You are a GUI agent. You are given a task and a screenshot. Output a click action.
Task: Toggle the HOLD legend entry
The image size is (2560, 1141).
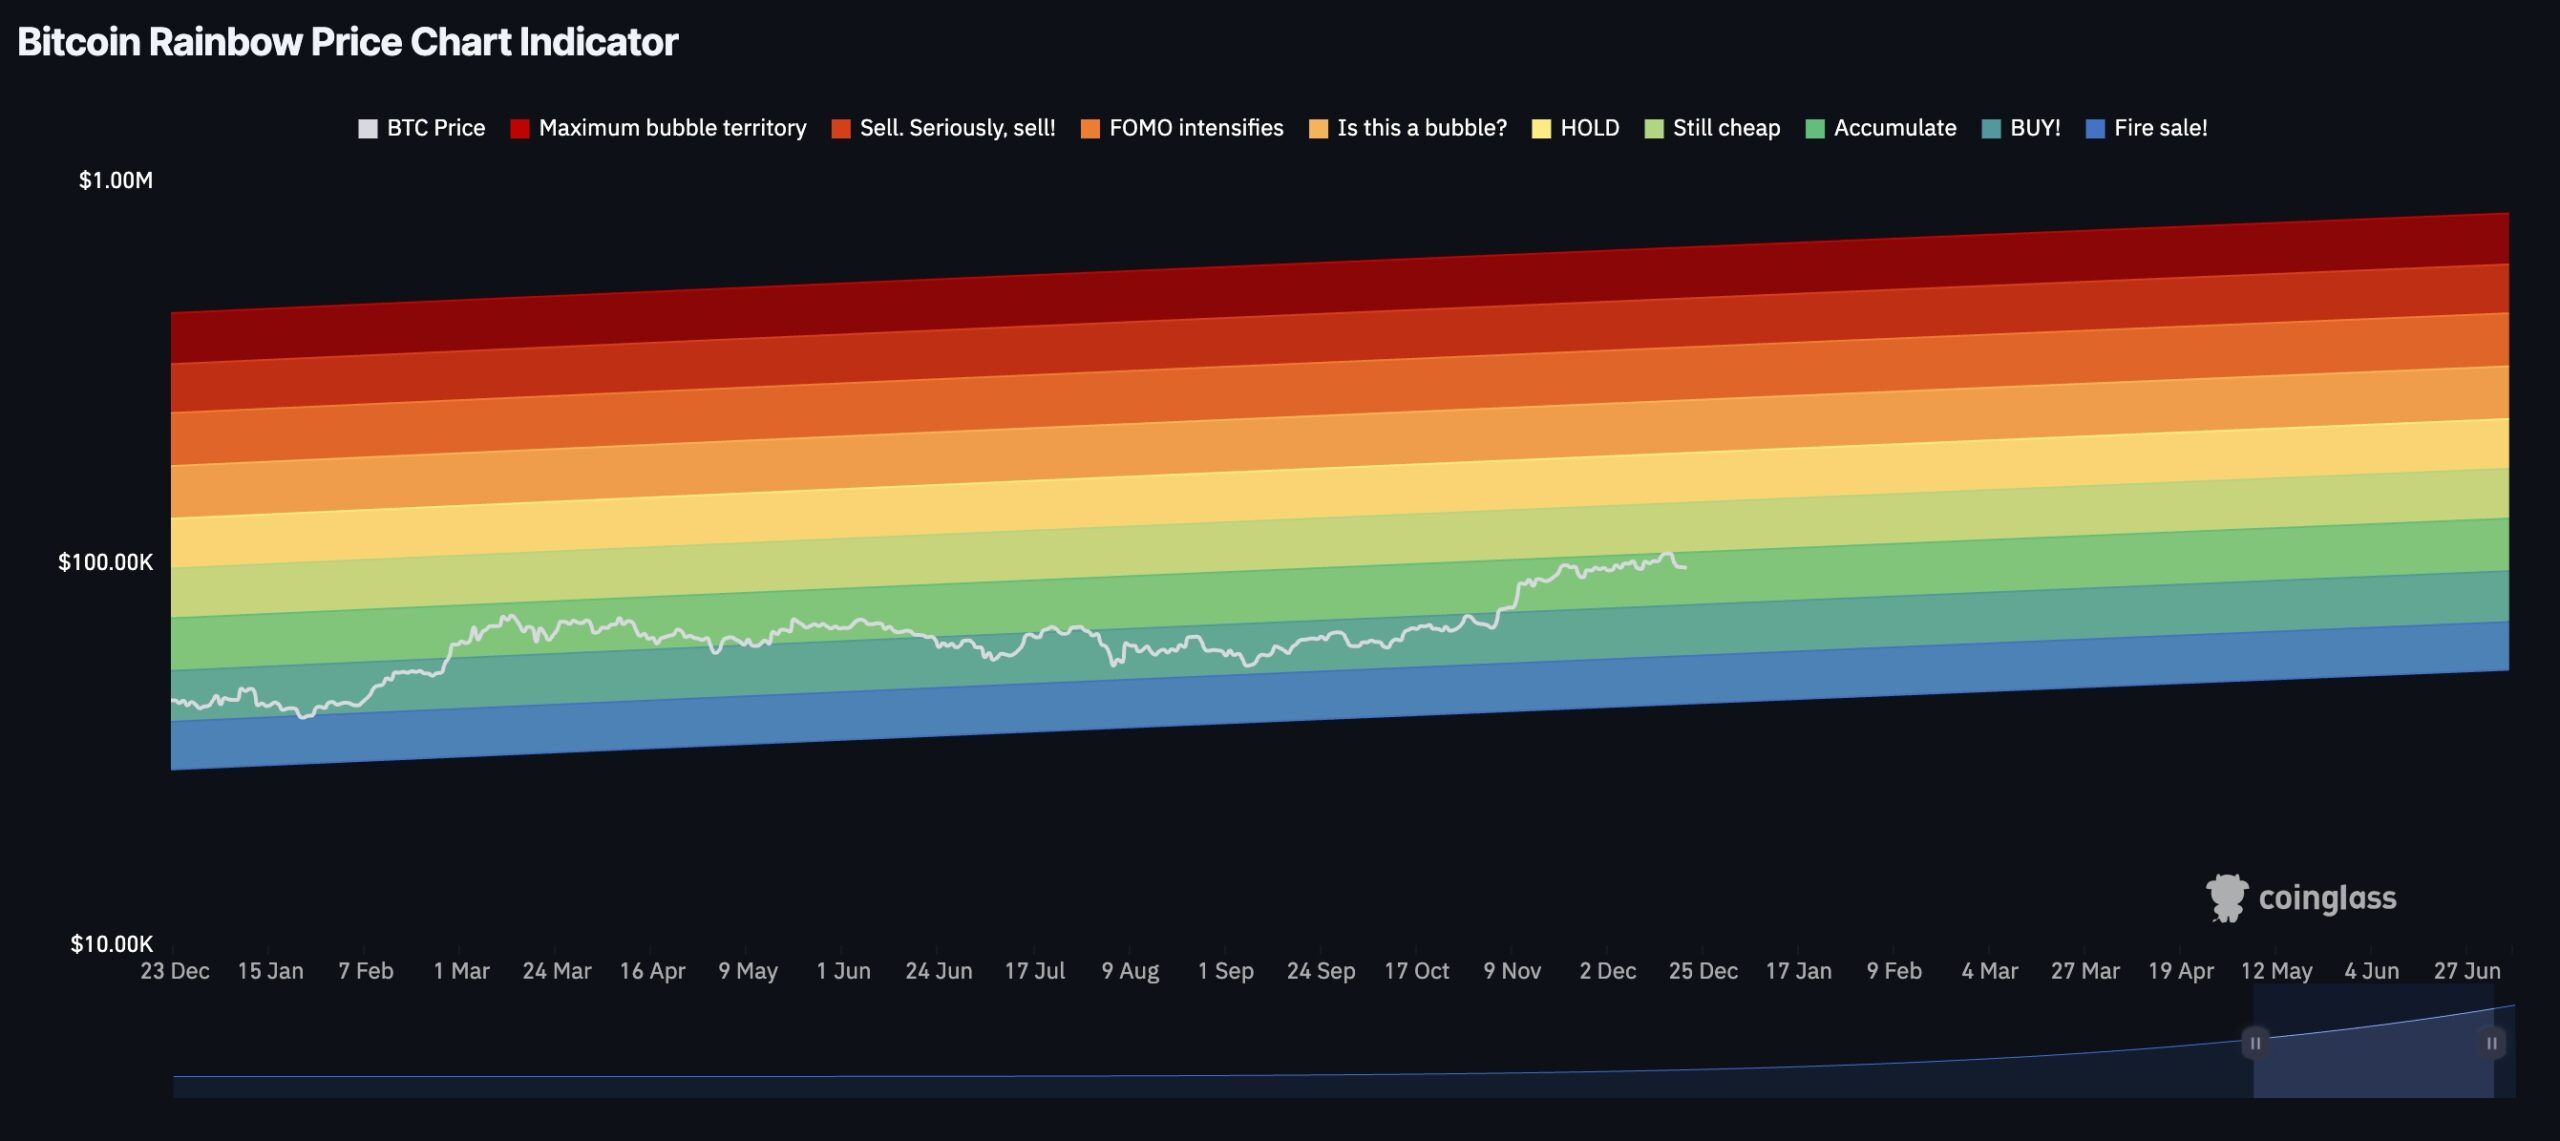pyautogui.click(x=1576, y=128)
